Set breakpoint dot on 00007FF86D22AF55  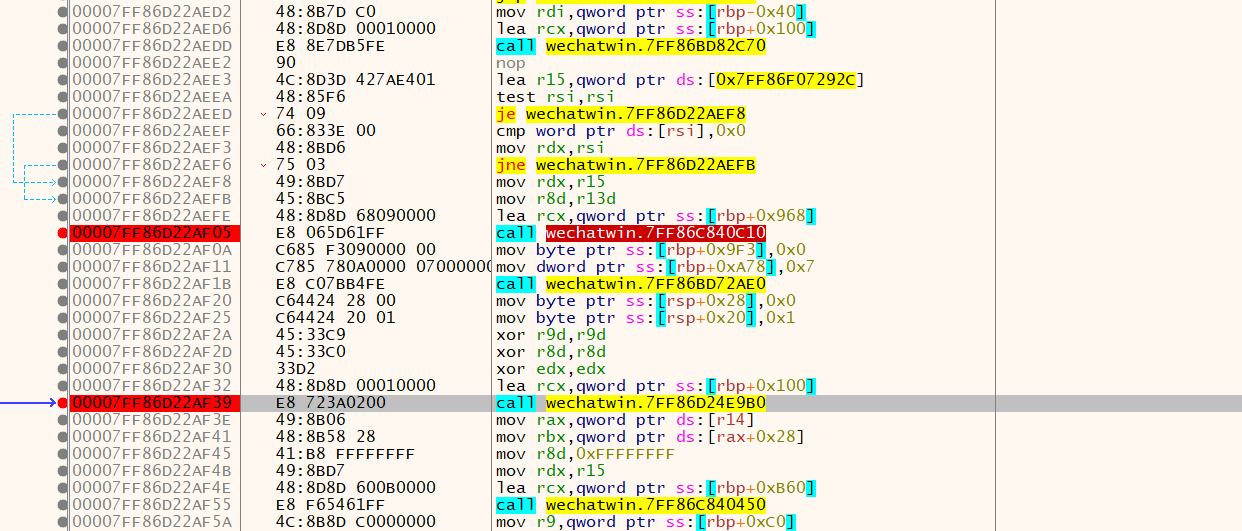click(x=63, y=505)
